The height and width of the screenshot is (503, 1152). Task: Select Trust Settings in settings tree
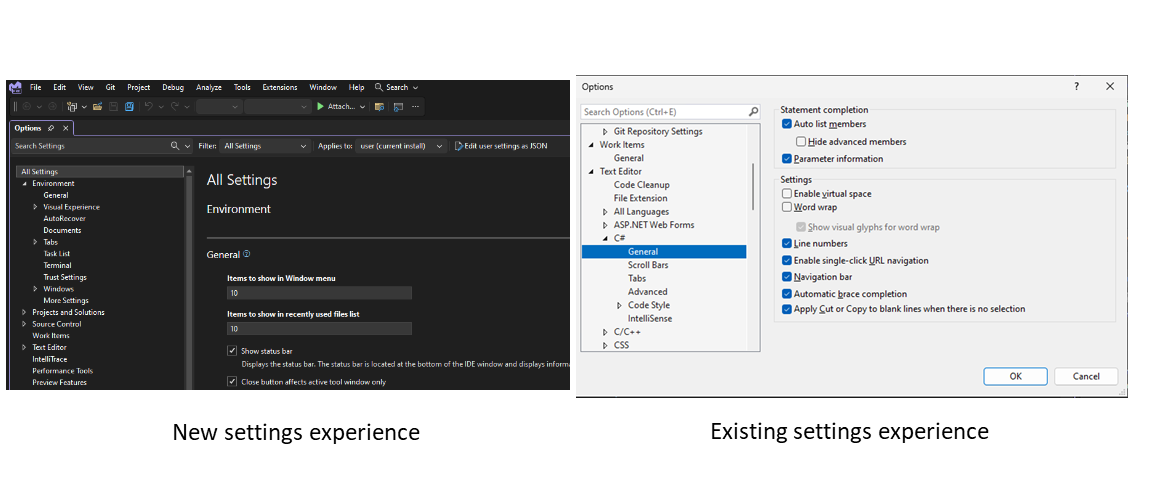point(65,277)
